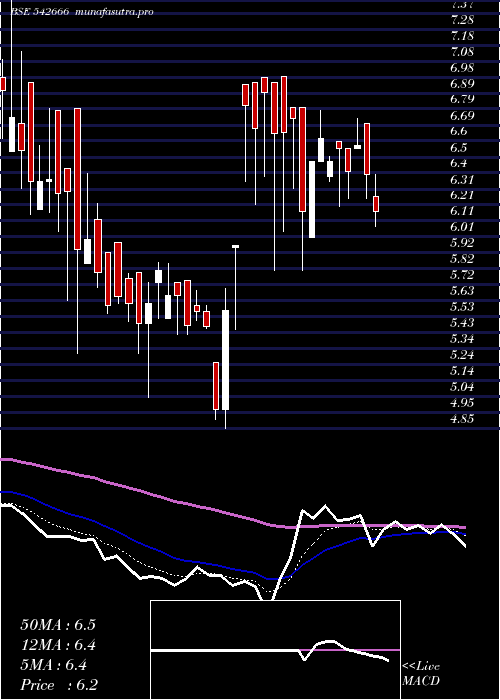Click the <<Live MACD label
This screenshot has width=500, height=700.
(x=421, y=674)
